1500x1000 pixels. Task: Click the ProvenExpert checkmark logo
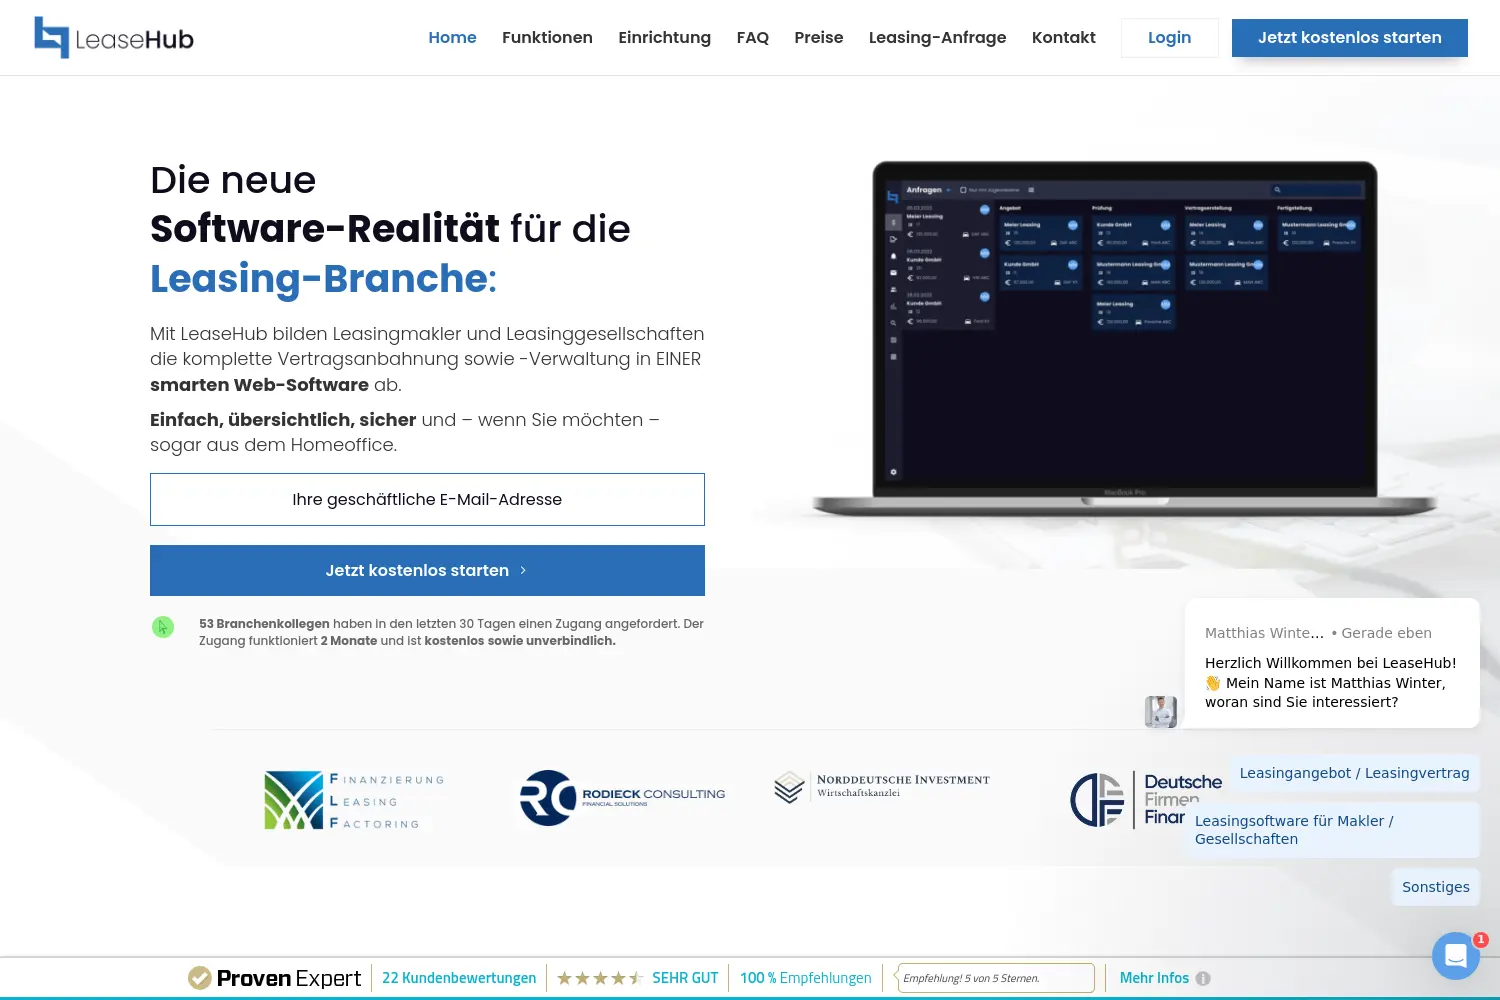pyautogui.click(x=199, y=978)
